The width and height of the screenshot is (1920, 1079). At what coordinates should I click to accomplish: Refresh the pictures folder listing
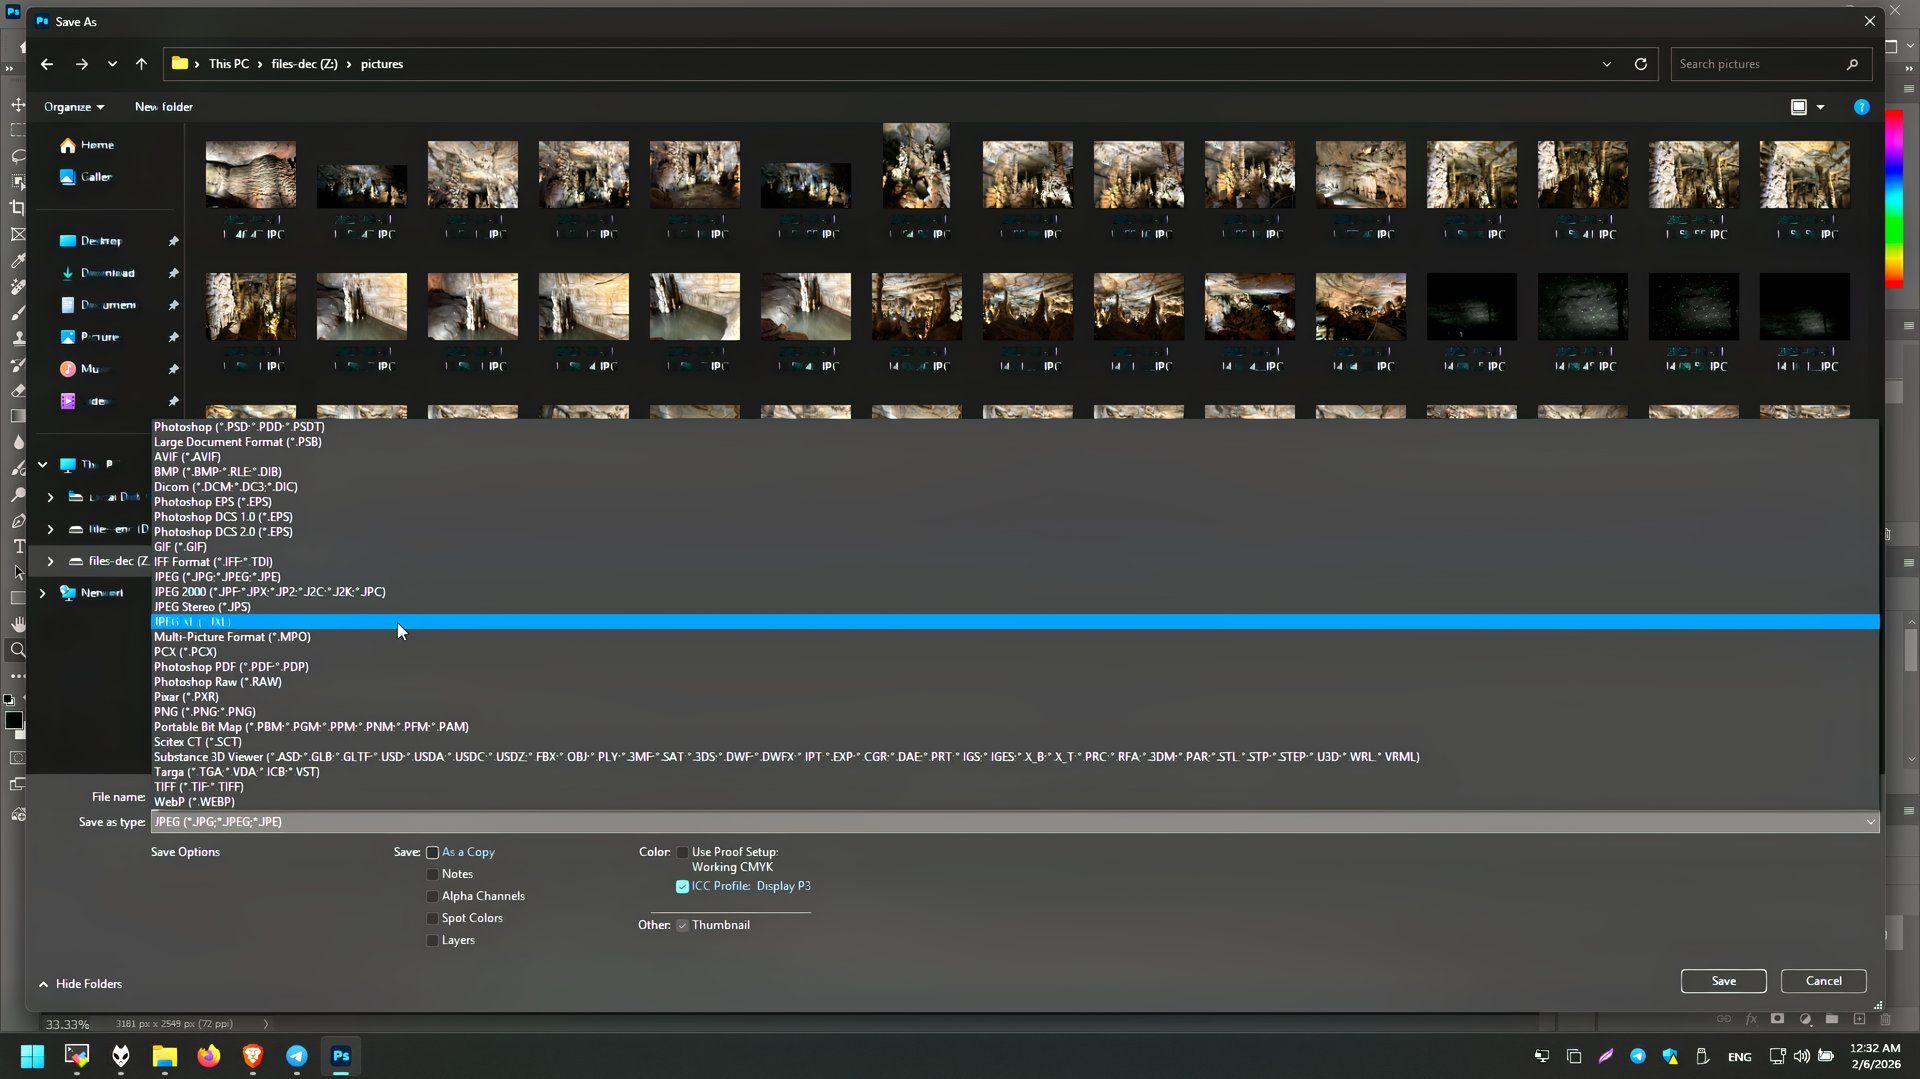tap(1640, 64)
